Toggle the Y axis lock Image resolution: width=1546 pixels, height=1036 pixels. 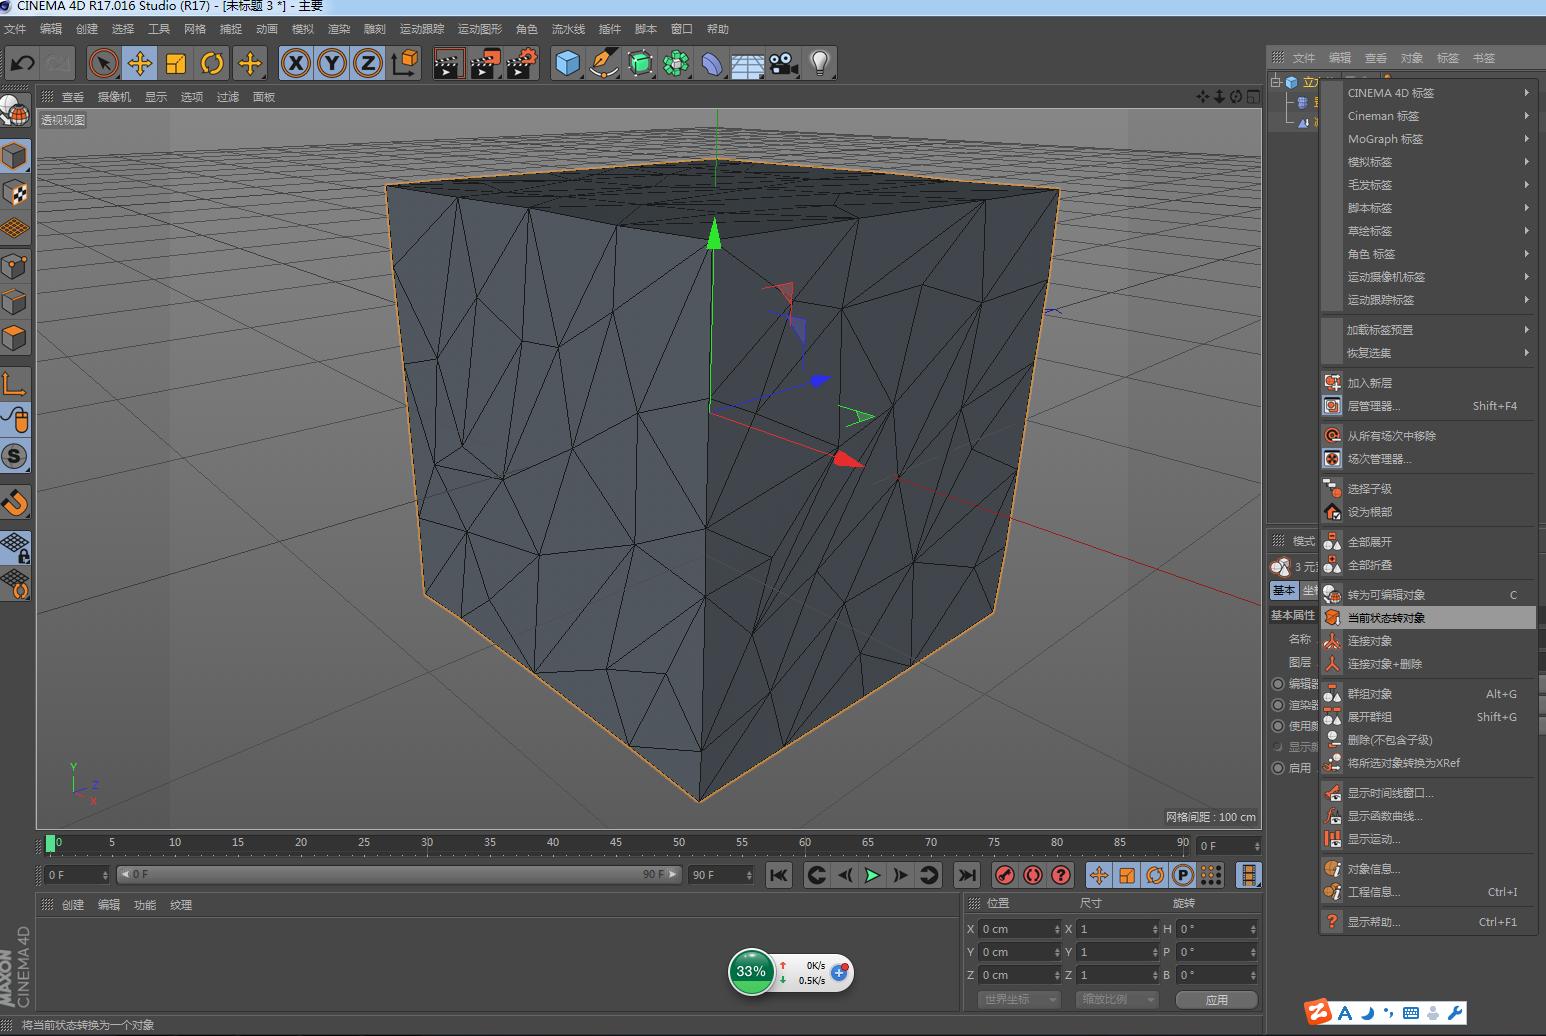tap(331, 63)
